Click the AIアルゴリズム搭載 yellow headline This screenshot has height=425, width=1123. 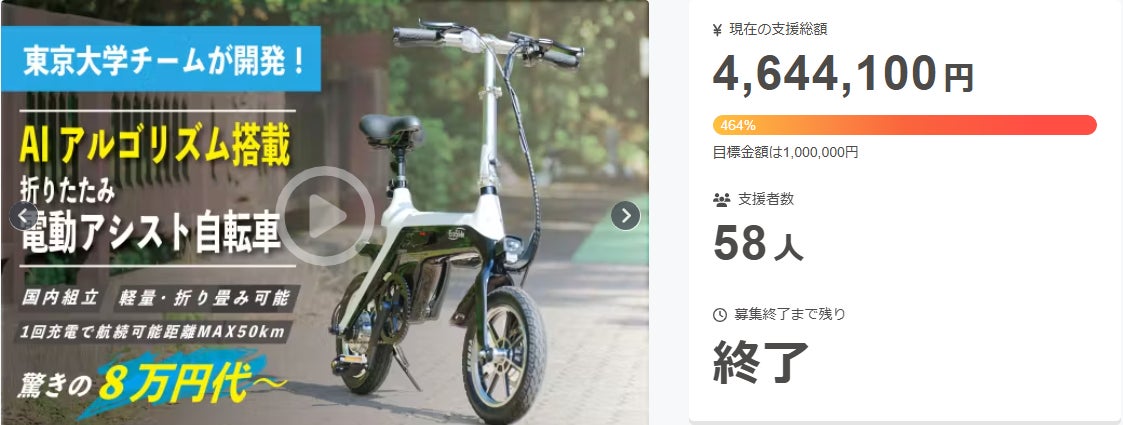coord(155,148)
